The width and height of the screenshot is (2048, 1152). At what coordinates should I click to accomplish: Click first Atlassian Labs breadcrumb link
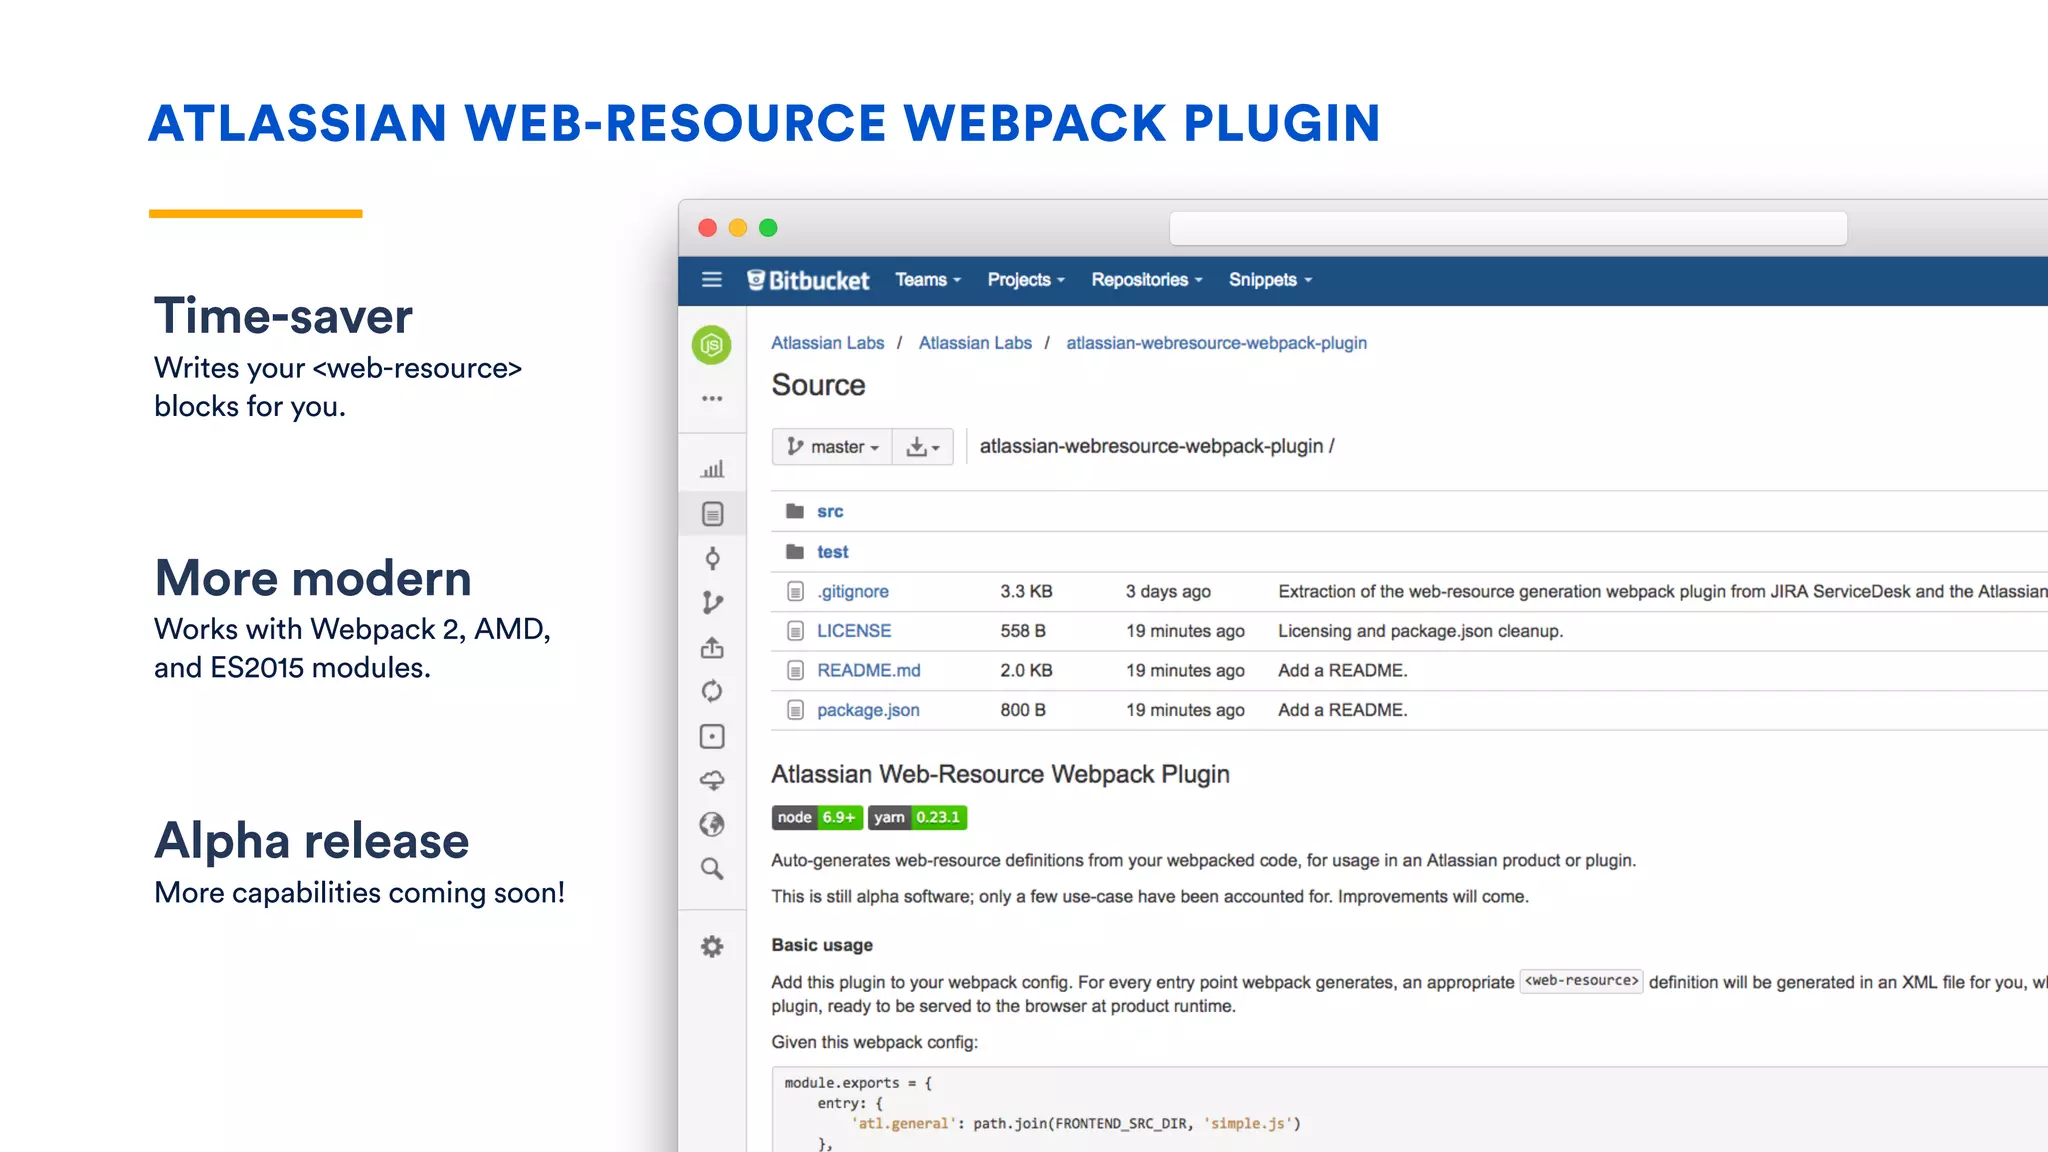pyautogui.click(x=827, y=343)
